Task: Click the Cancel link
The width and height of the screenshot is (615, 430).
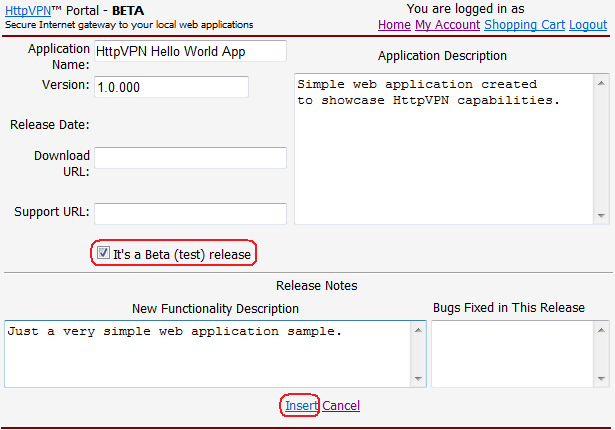Action: [x=341, y=405]
